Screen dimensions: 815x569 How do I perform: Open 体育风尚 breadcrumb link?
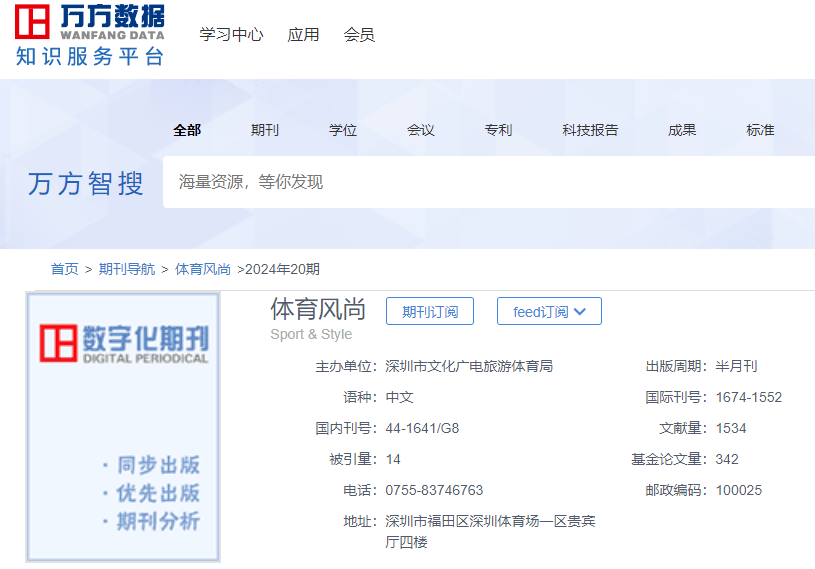[x=203, y=269]
